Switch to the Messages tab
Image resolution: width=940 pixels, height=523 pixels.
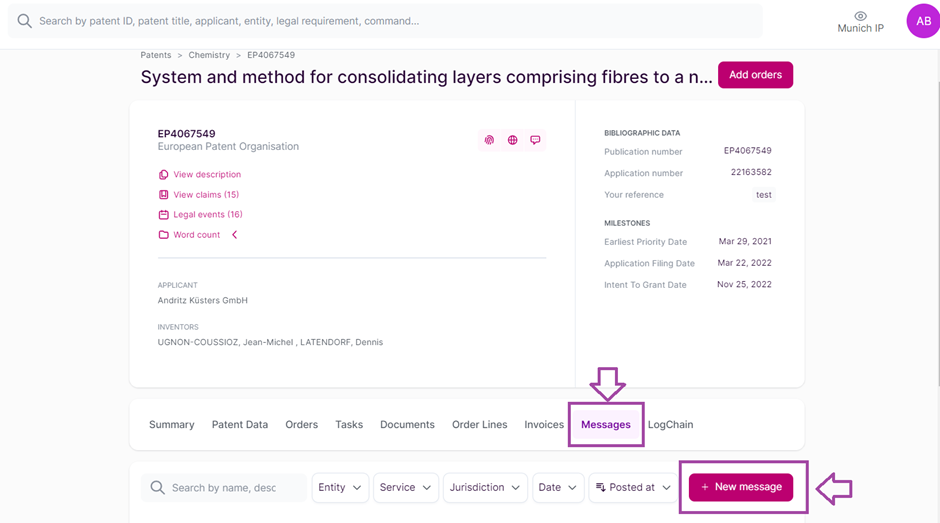pos(606,425)
